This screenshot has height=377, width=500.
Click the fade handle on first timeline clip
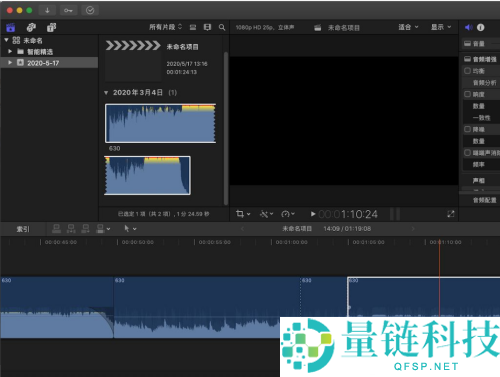pyautogui.click(x=90, y=308)
